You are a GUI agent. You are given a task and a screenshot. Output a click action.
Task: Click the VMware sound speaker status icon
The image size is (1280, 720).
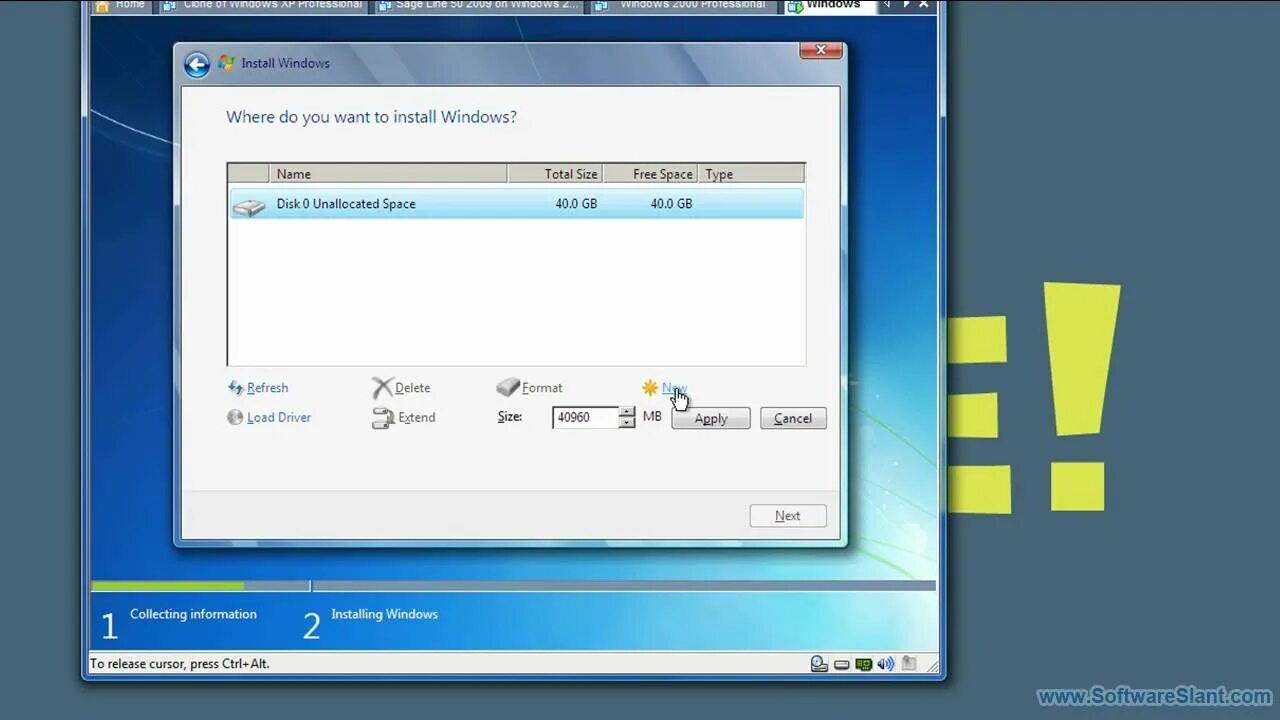tap(885, 663)
